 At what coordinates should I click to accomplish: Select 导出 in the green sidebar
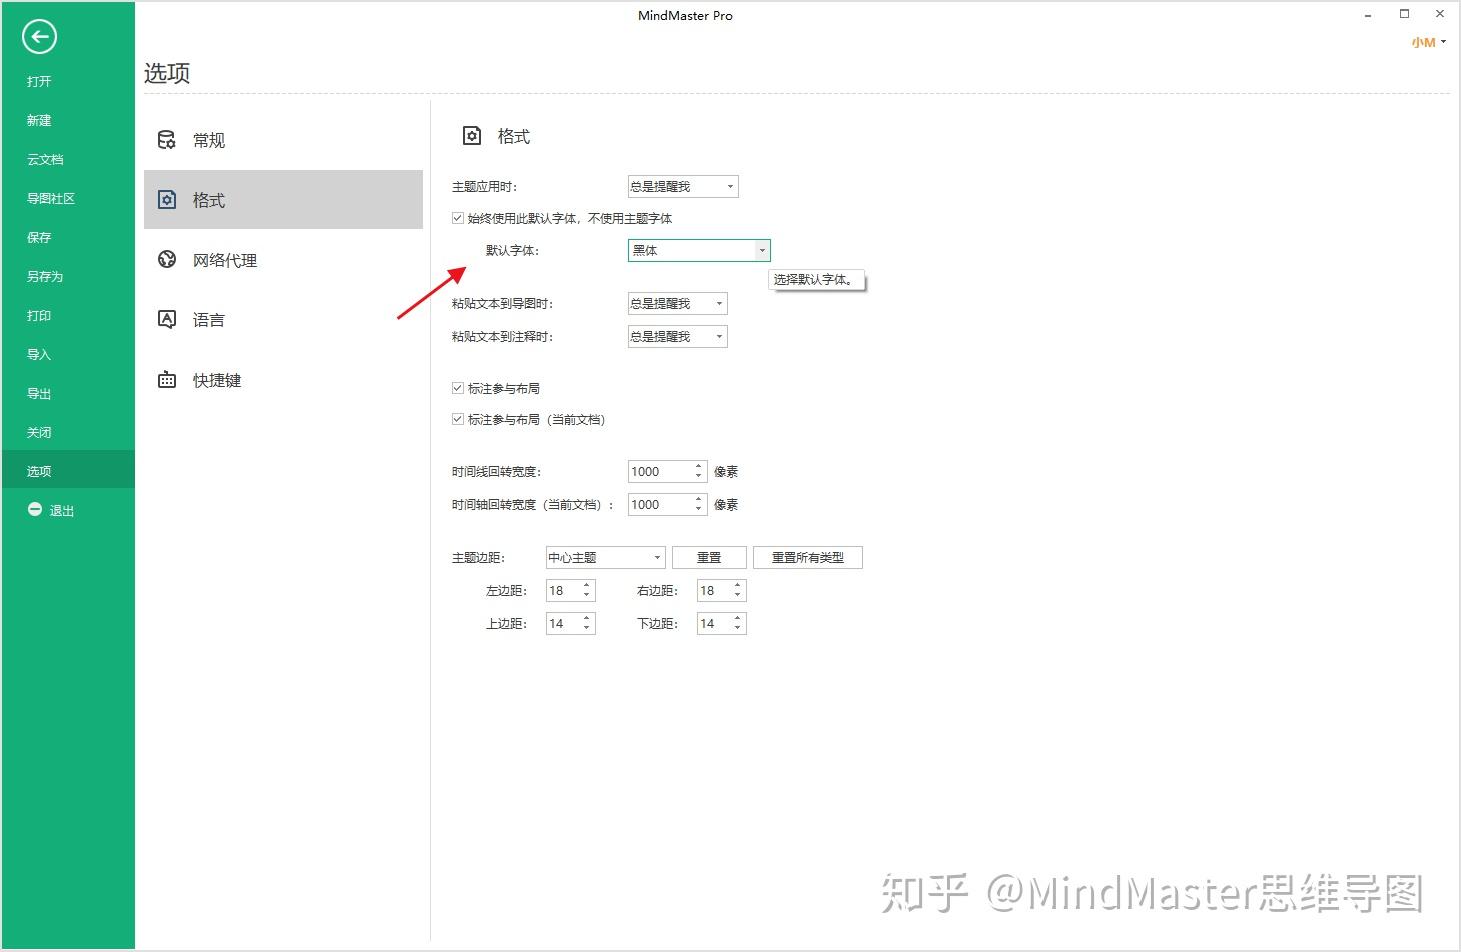coord(39,393)
